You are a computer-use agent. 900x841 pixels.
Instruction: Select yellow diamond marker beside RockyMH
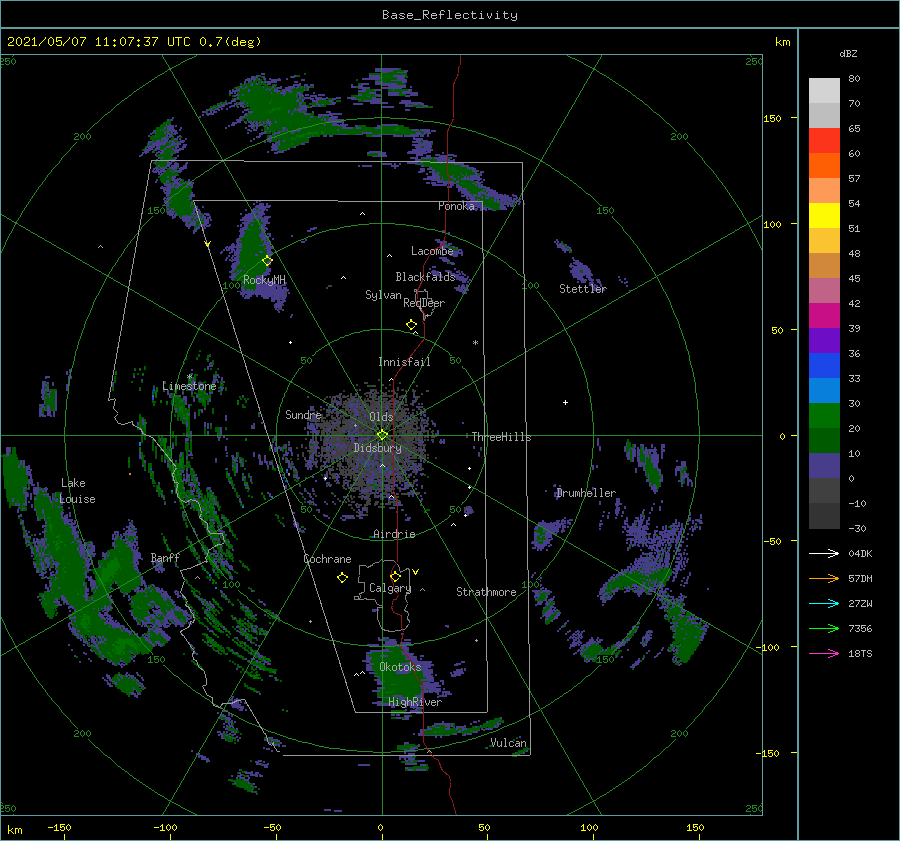[267, 261]
